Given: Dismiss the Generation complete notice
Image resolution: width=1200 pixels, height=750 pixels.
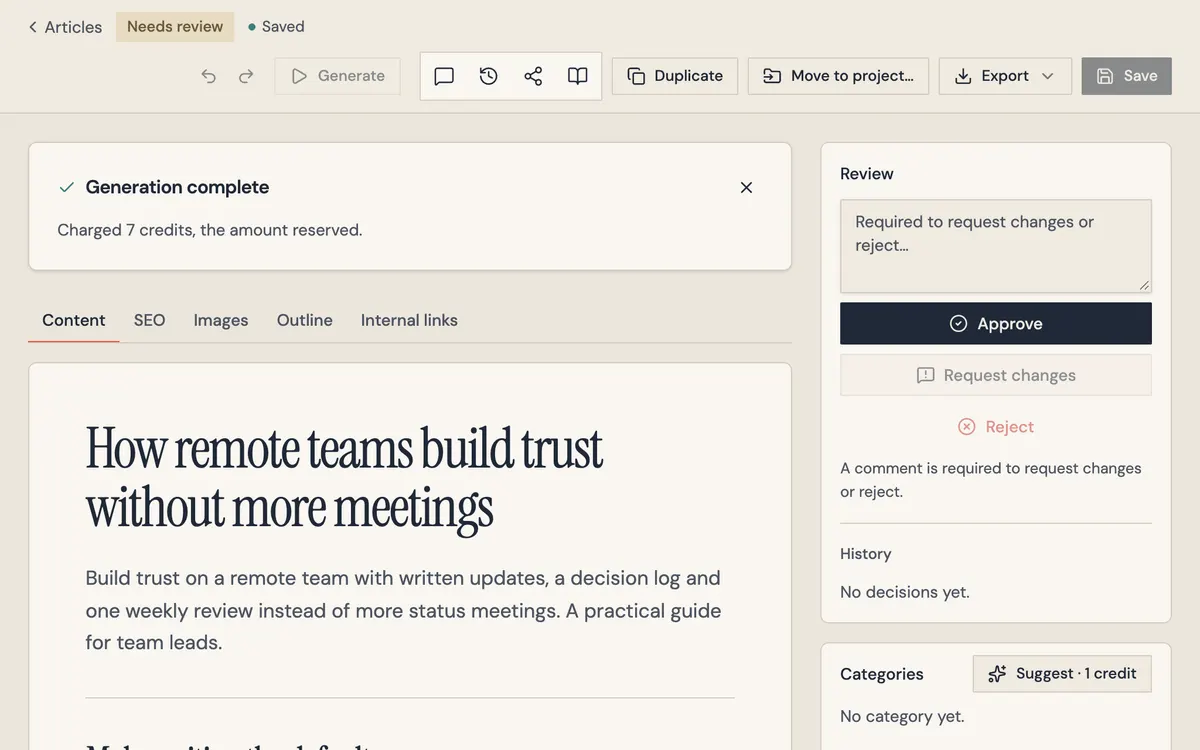Looking at the screenshot, I should [746, 187].
